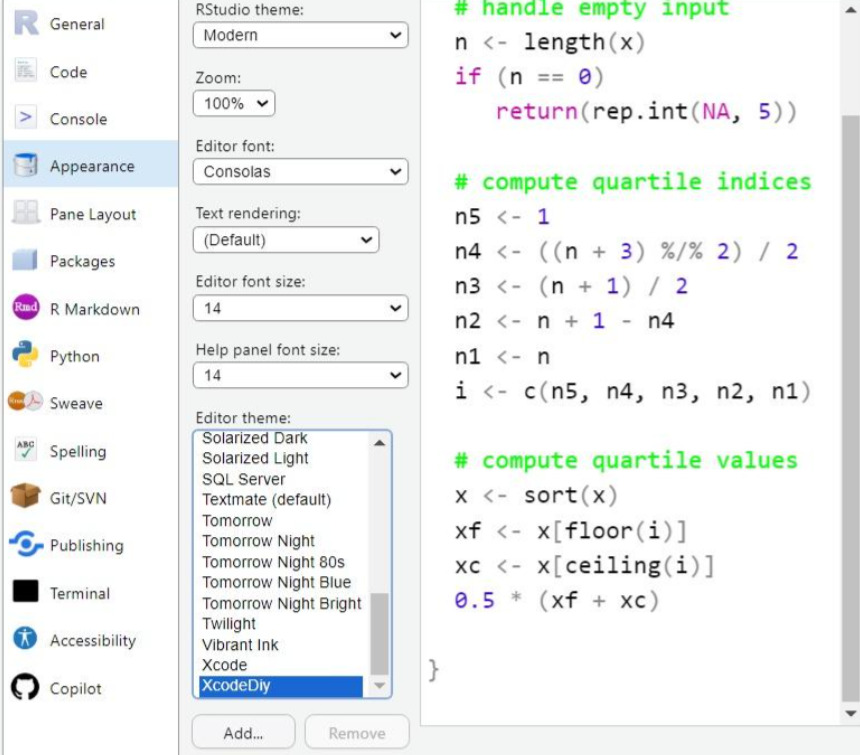Open the Text rendering dropdown

(286, 240)
